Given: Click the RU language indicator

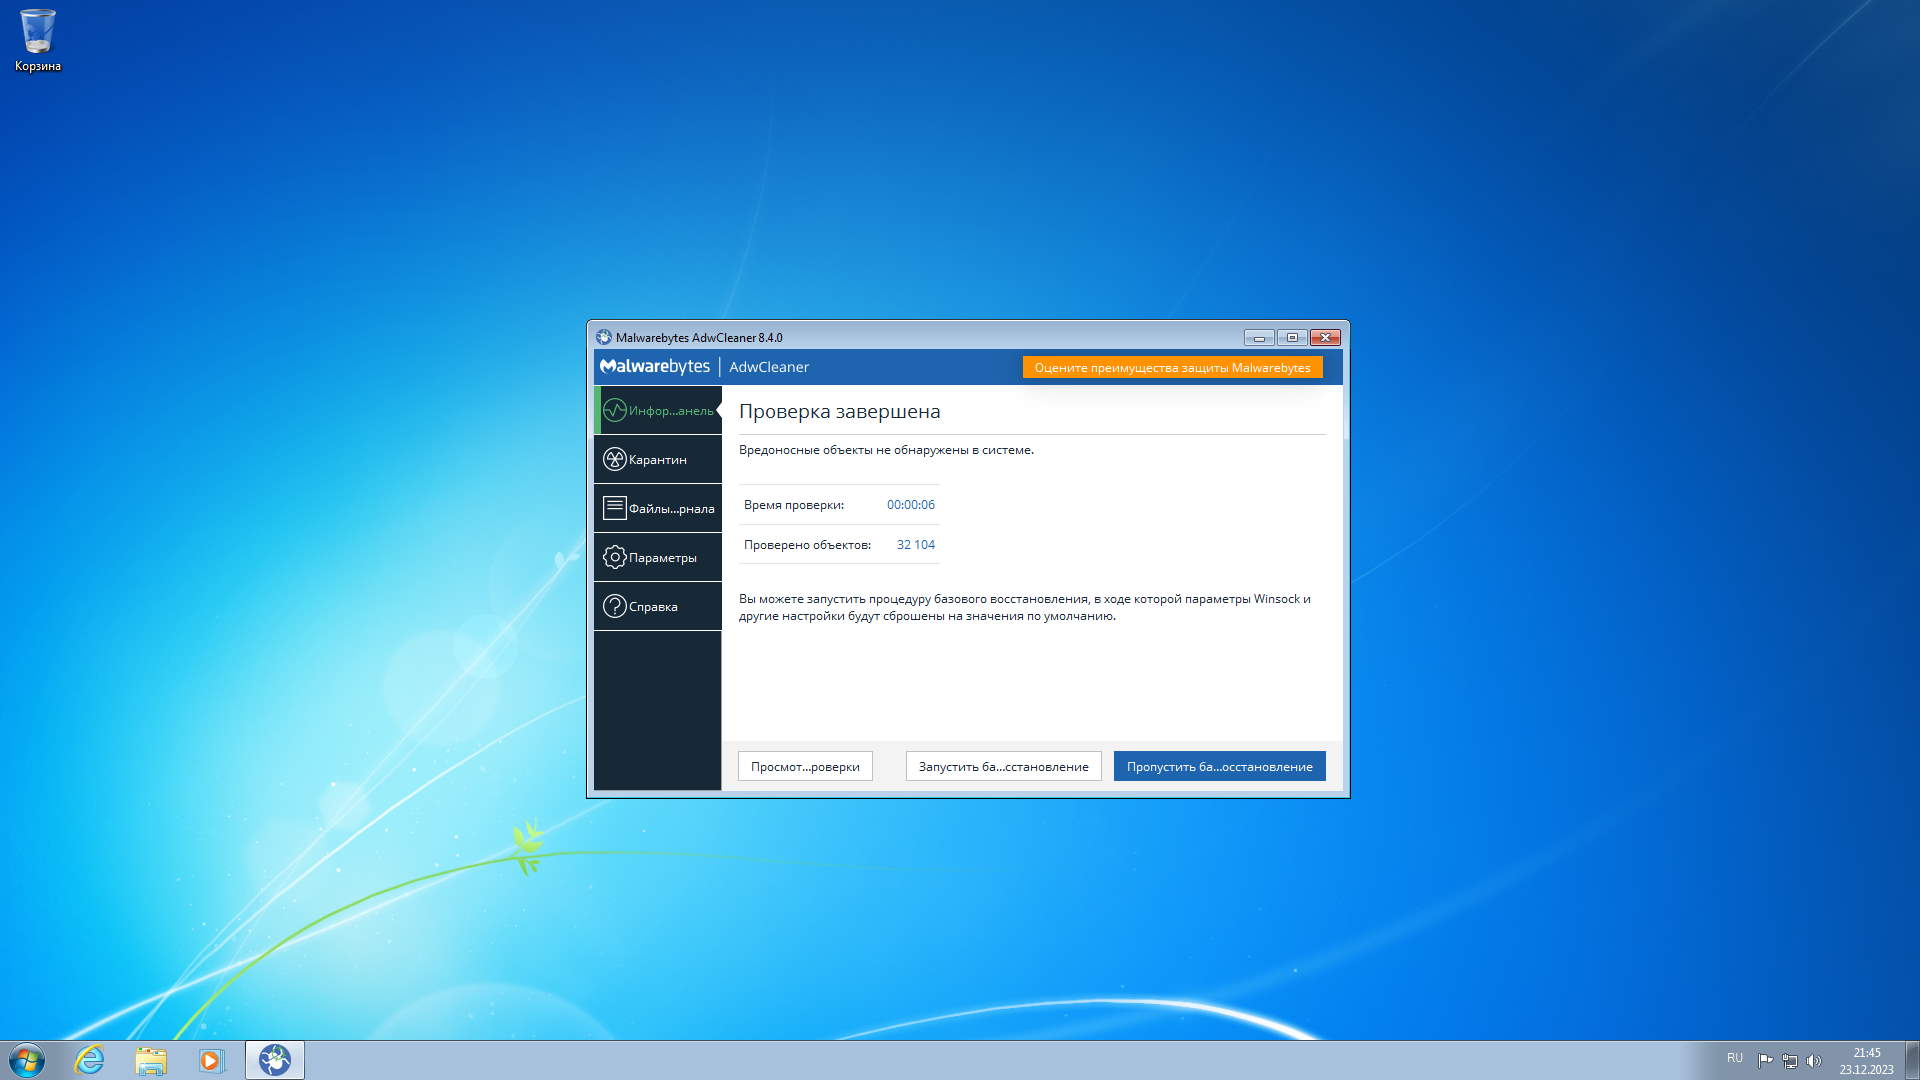Looking at the screenshot, I should pos(1734,1058).
